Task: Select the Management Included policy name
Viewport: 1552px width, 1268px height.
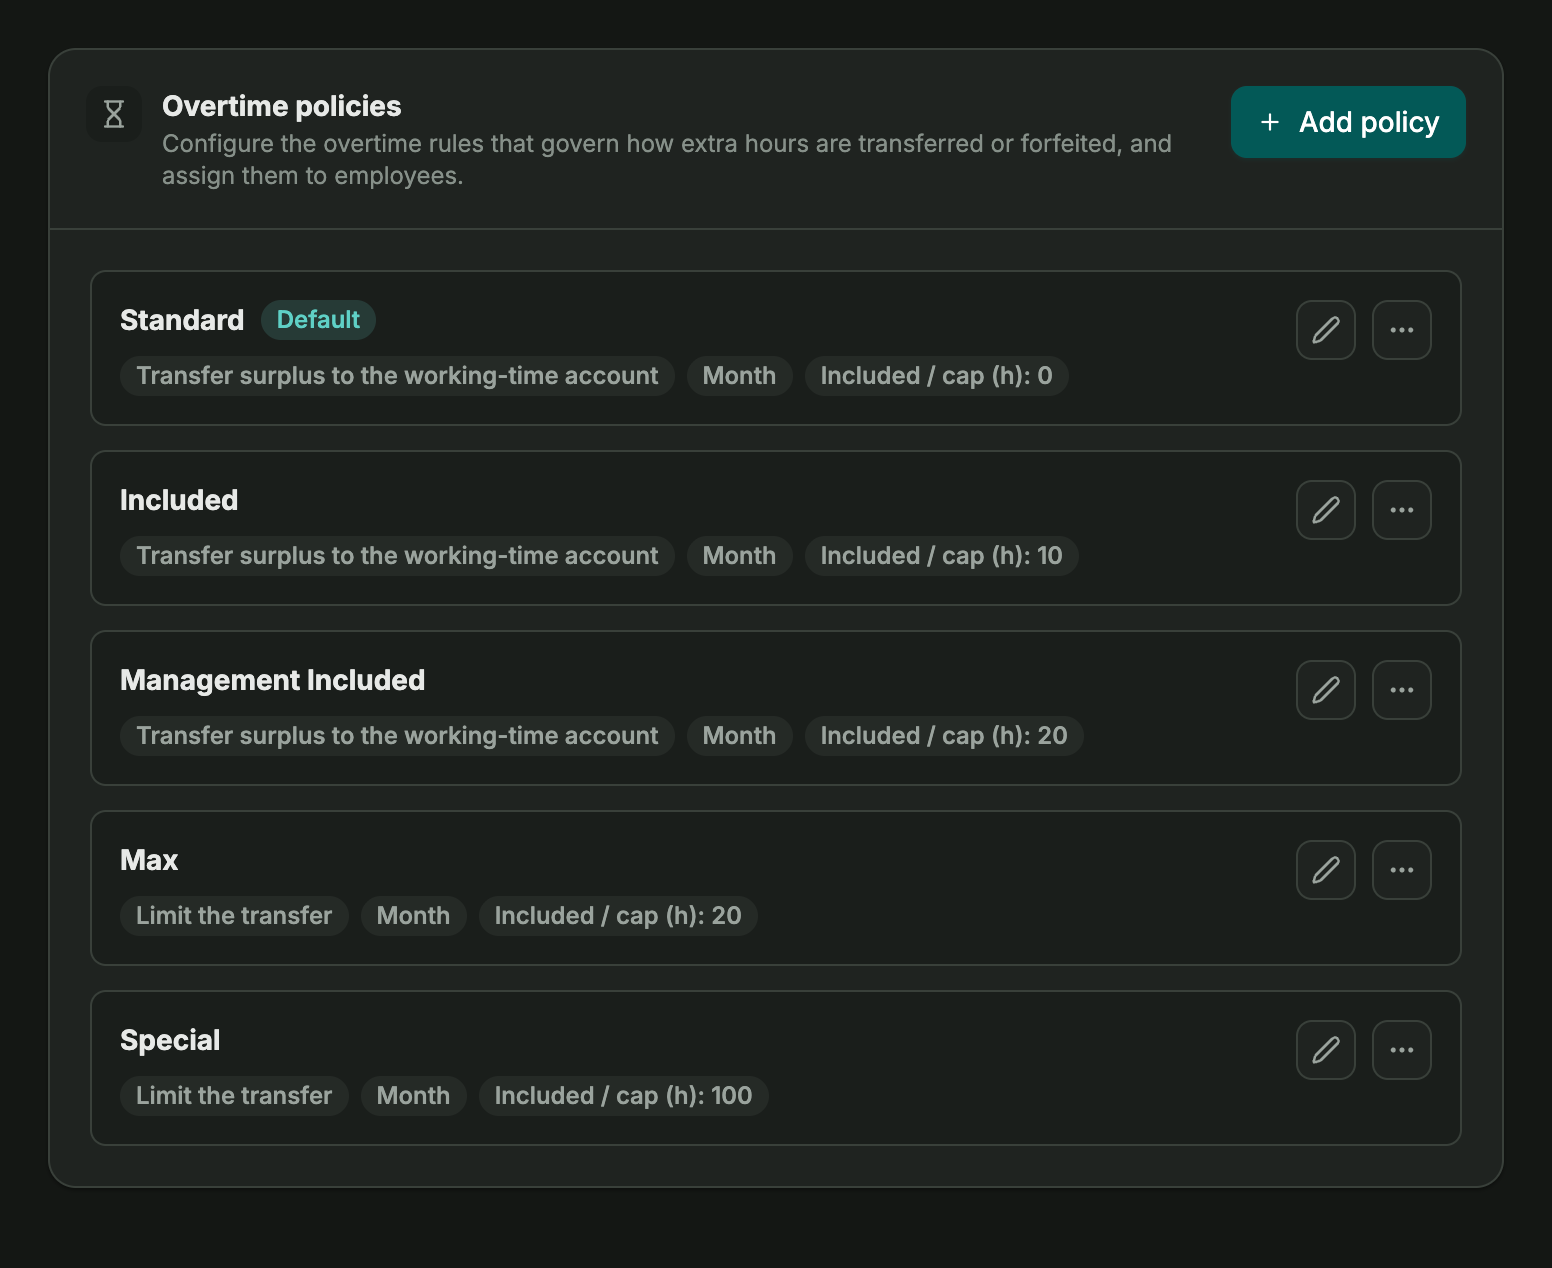Action: coord(272,680)
